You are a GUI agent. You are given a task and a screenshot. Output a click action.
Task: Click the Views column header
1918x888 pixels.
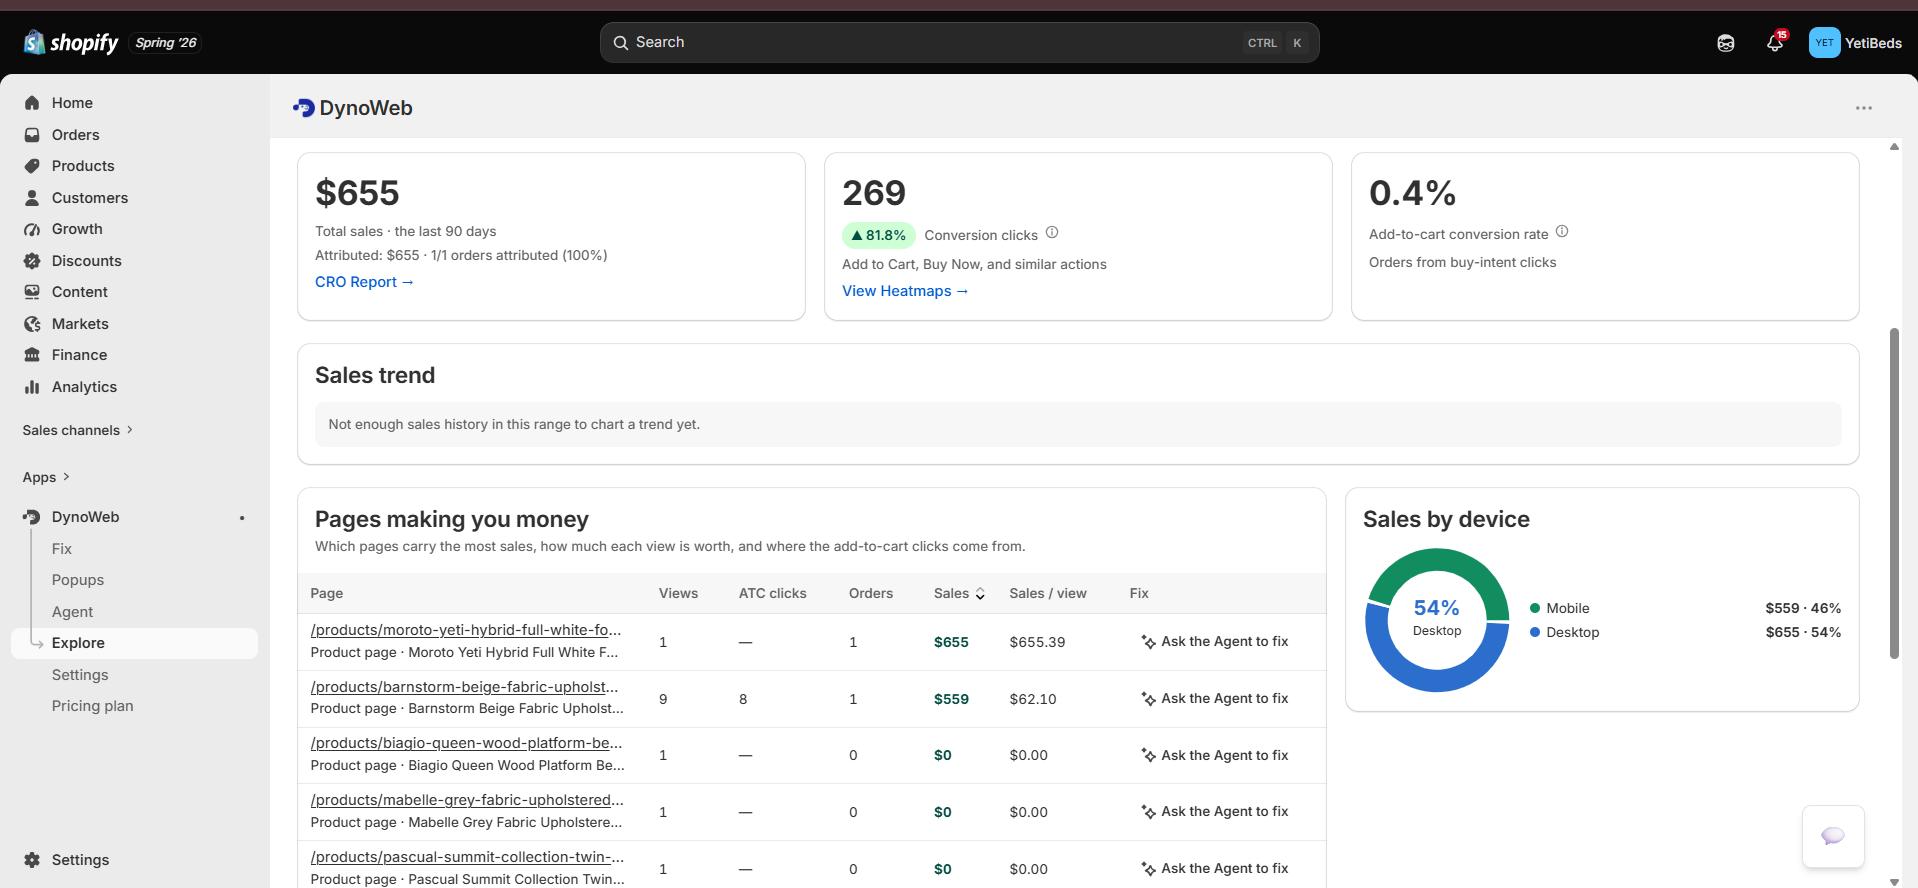(x=678, y=593)
